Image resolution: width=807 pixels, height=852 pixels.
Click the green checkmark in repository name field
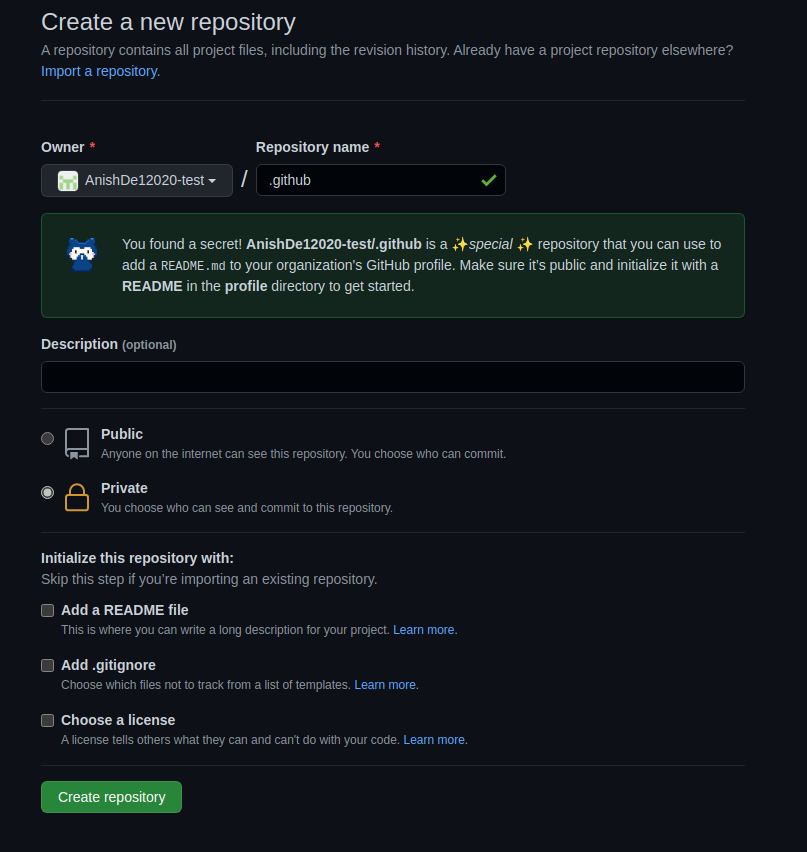[x=489, y=180]
